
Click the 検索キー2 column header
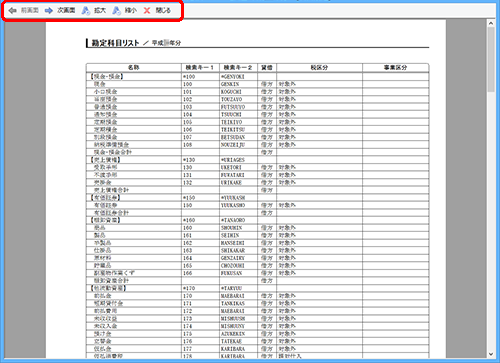click(238, 68)
